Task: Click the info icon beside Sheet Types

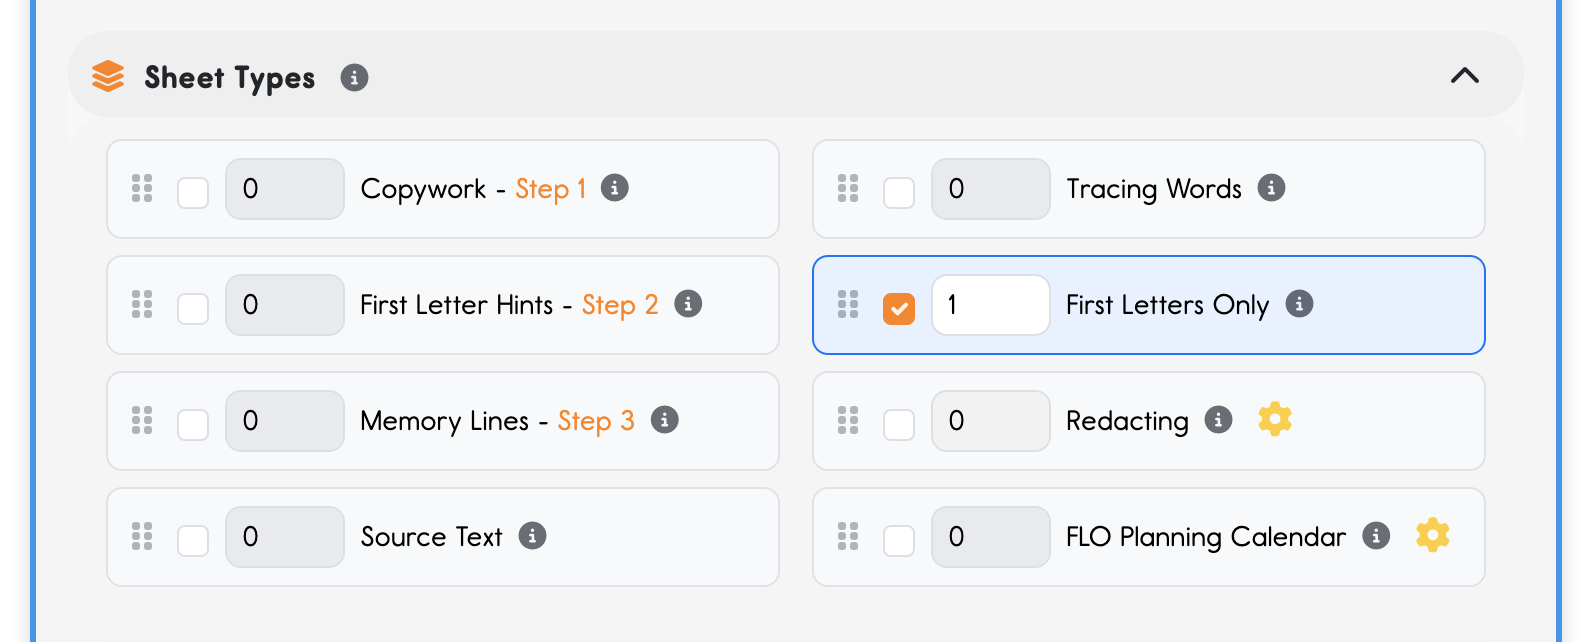Action: 354,77
